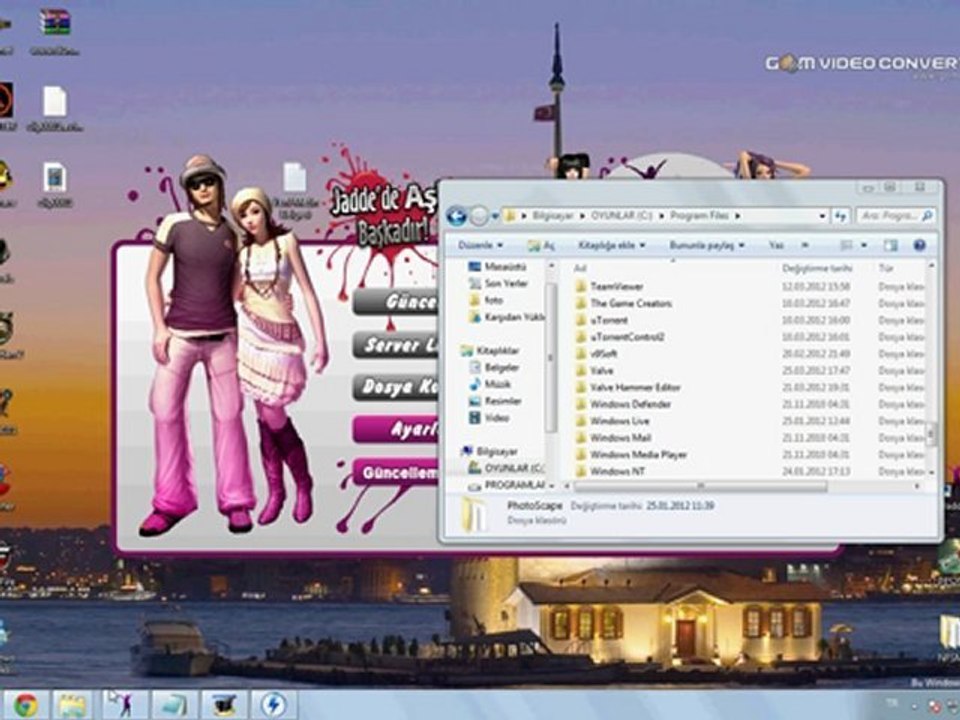Select Bilgisayar in the navigation pane

(490, 451)
